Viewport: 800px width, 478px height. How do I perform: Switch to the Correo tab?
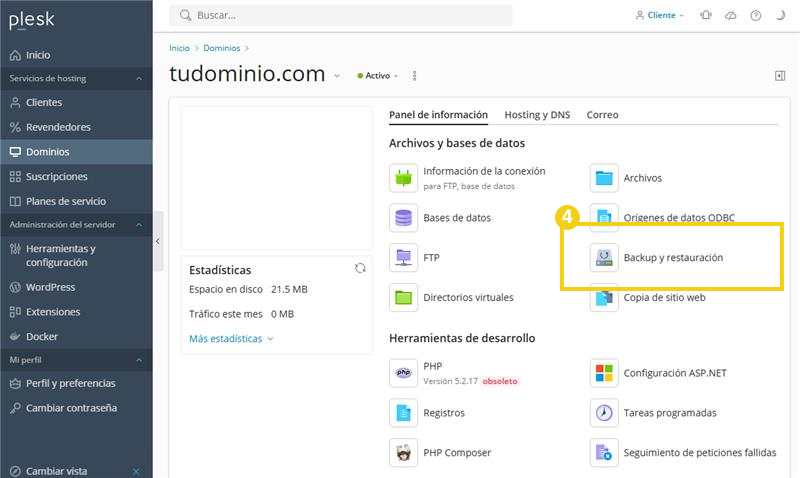602,115
